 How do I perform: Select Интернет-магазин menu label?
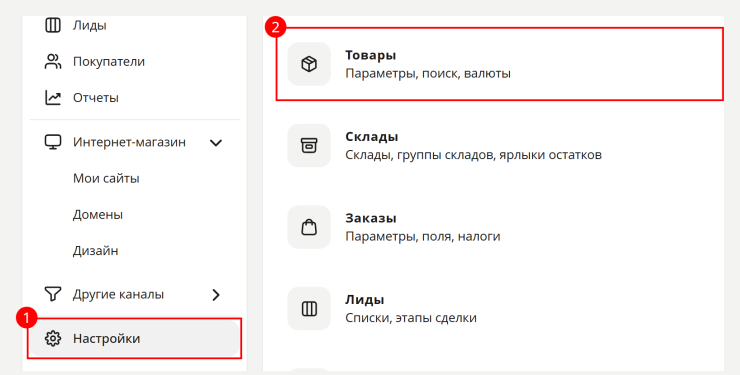coord(129,142)
